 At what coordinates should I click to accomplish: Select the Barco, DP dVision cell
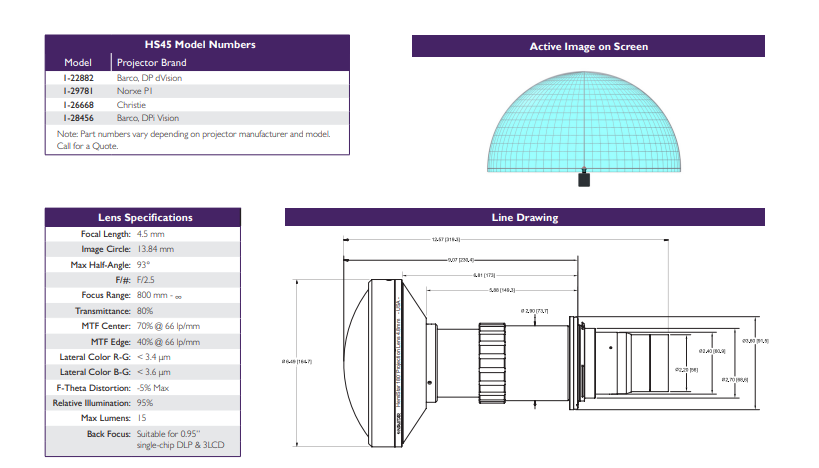click(149, 78)
